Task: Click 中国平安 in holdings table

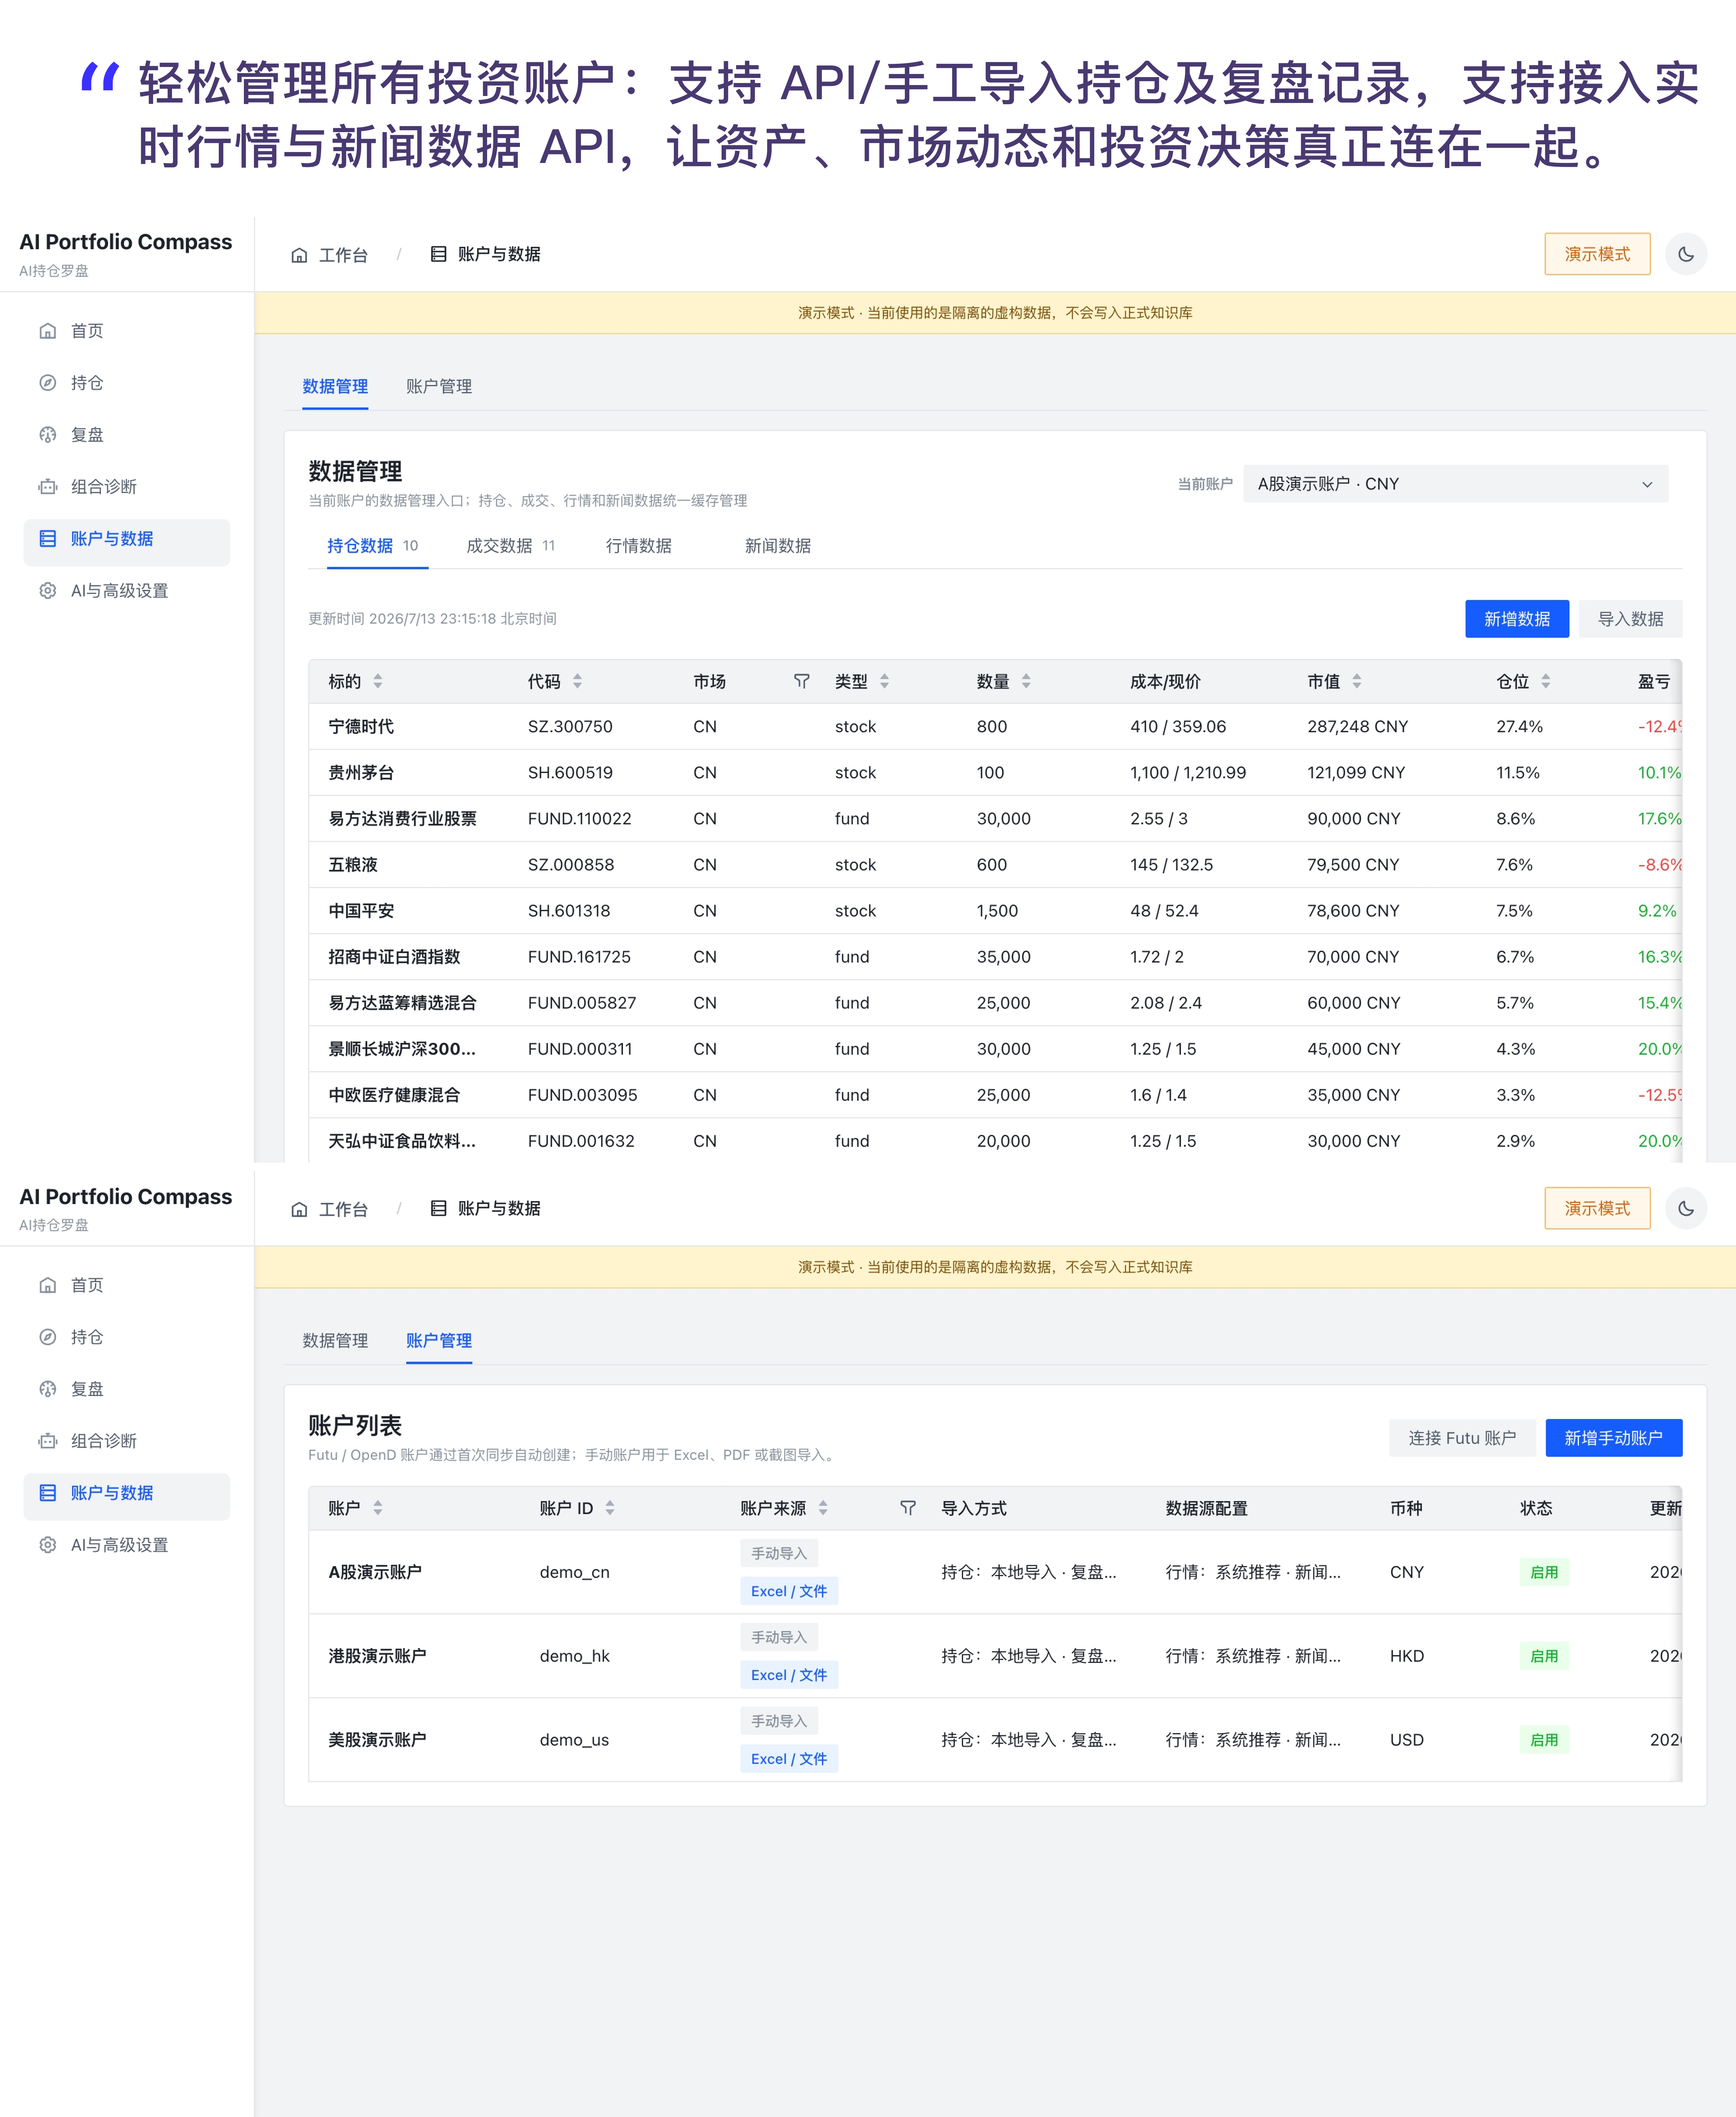Action: [x=361, y=911]
